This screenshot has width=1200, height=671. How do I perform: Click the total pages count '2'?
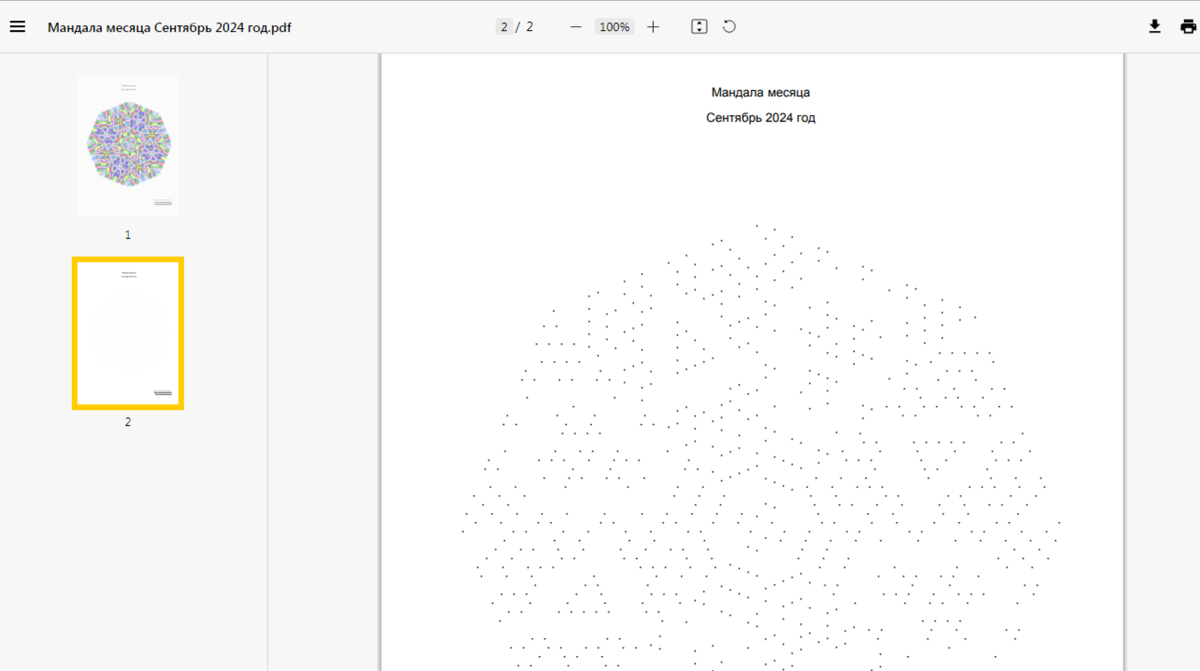point(530,27)
